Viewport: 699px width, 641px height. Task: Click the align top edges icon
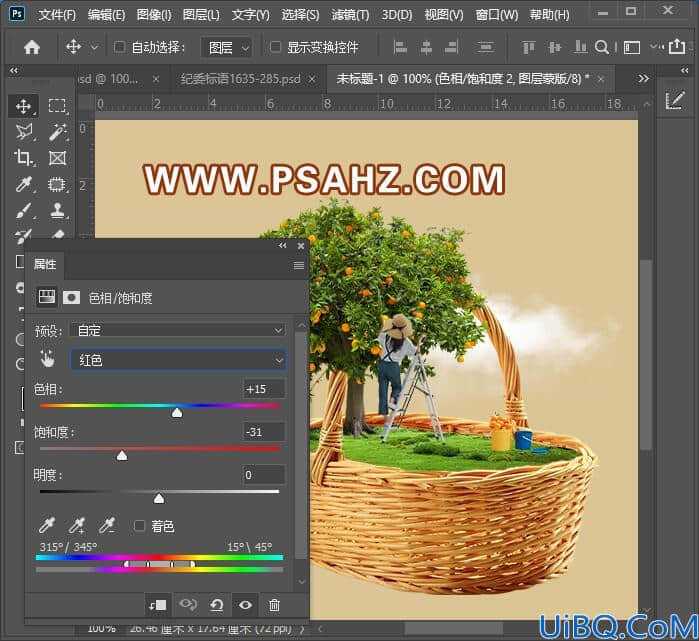point(529,47)
